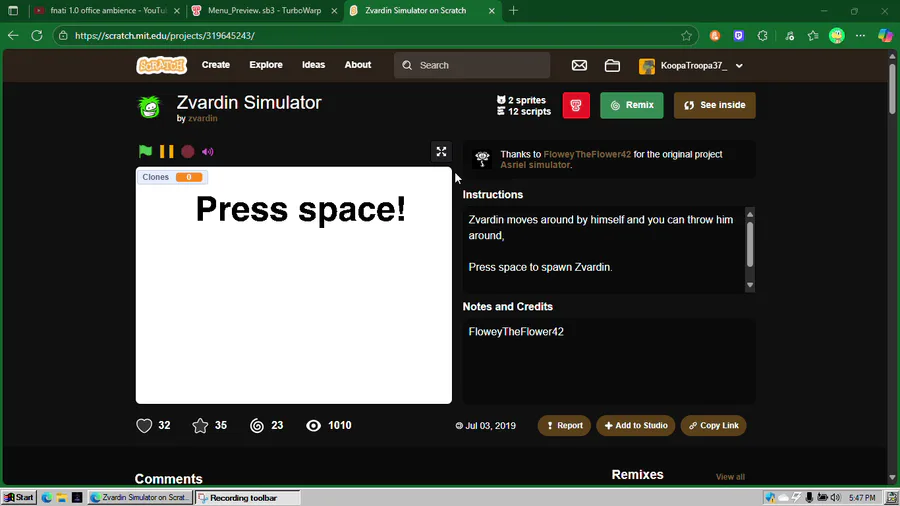Image resolution: width=900 pixels, height=506 pixels.
Task: Click the instructions box scrollbar thumb
Action: pyautogui.click(x=750, y=244)
